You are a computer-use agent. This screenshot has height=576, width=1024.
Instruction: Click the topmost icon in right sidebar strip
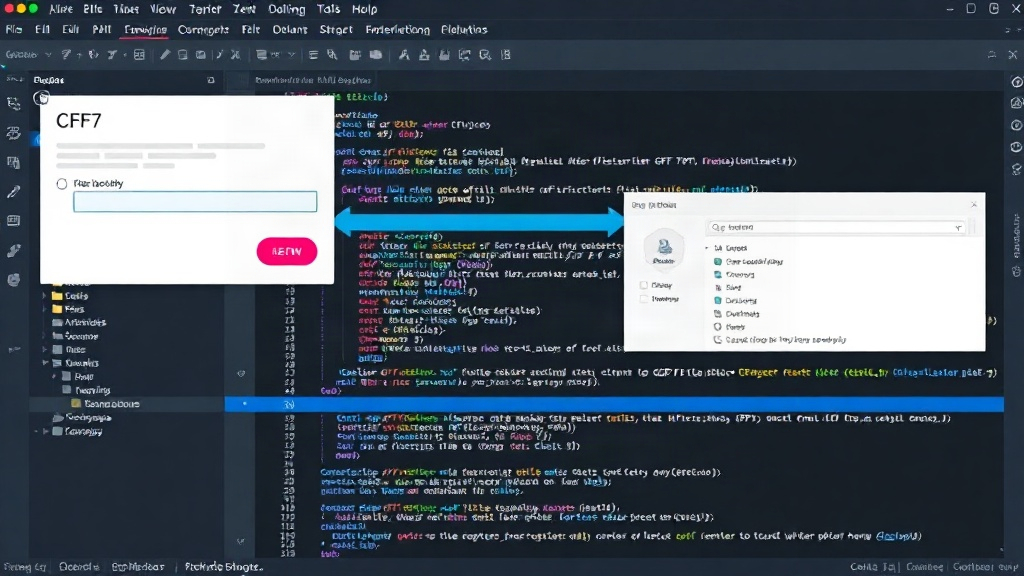[x=1016, y=82]
